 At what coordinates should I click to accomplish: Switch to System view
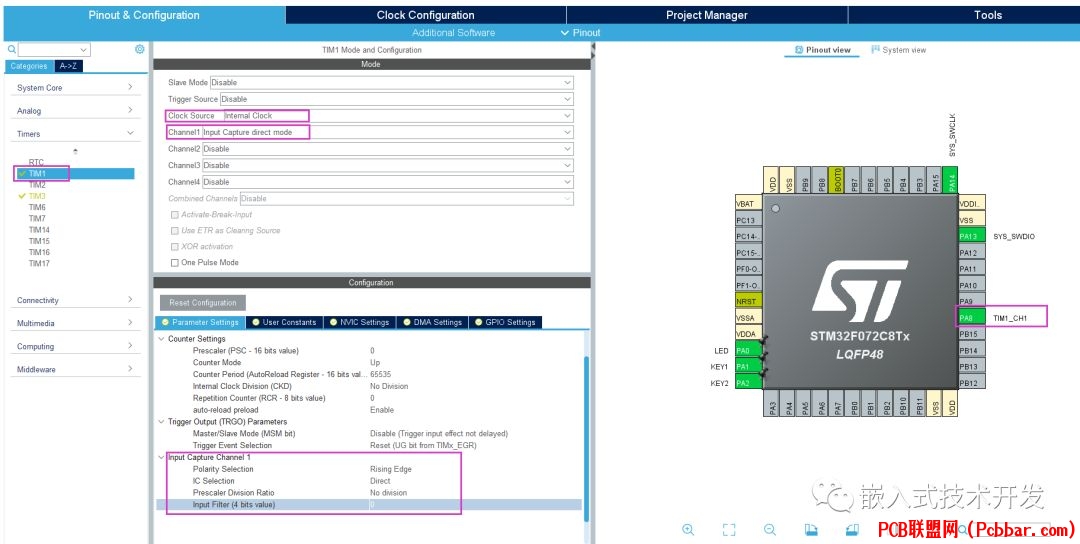click(x=898, y=50)
